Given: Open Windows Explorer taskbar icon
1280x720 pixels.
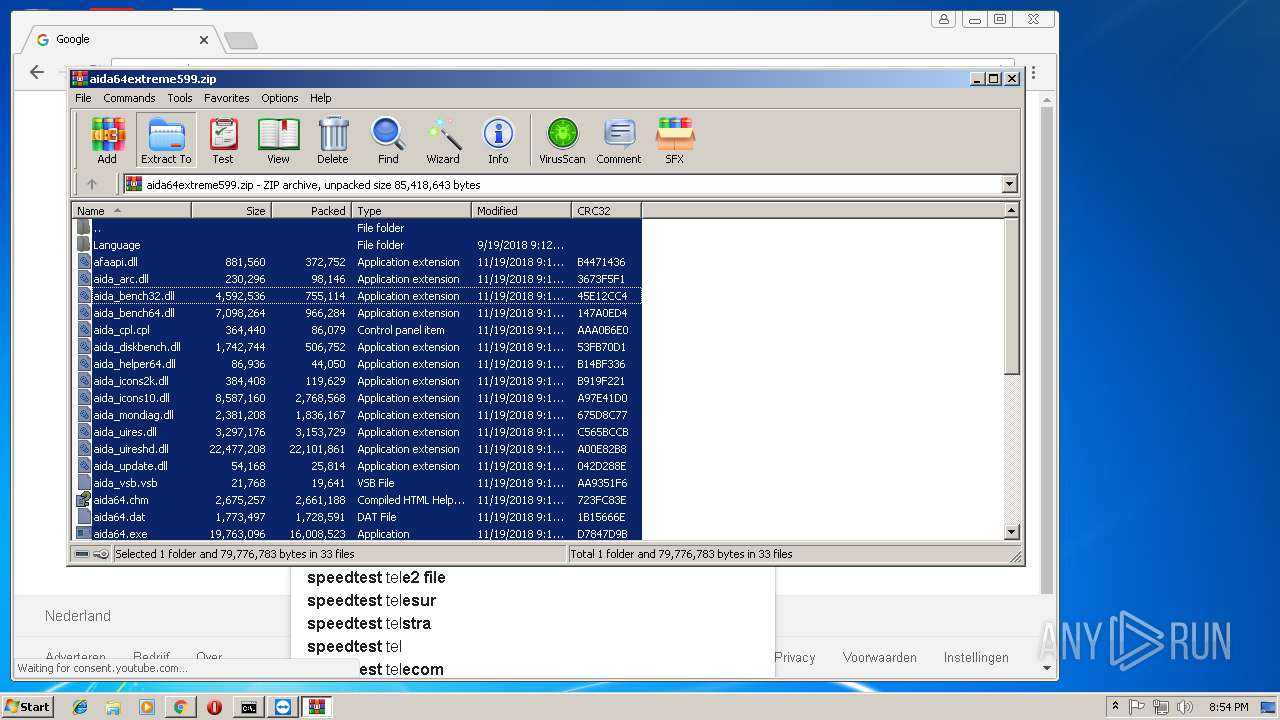Looking at the screenshot, I should coord(113,707).
